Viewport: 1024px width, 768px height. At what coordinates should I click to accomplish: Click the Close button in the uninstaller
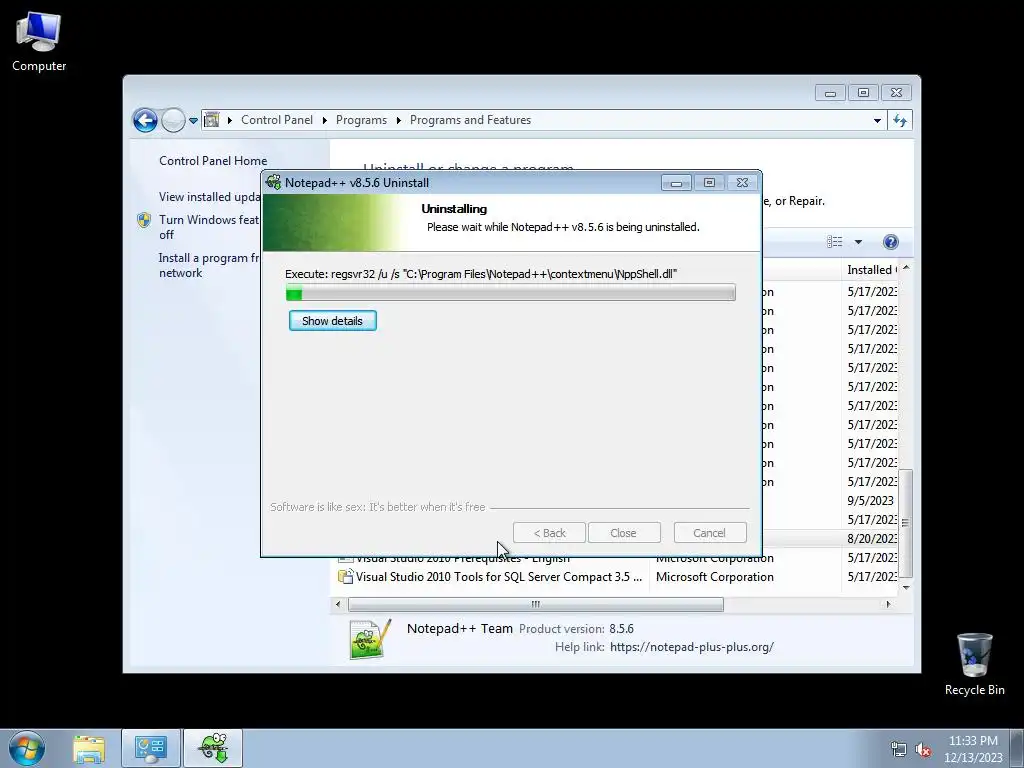624,533
